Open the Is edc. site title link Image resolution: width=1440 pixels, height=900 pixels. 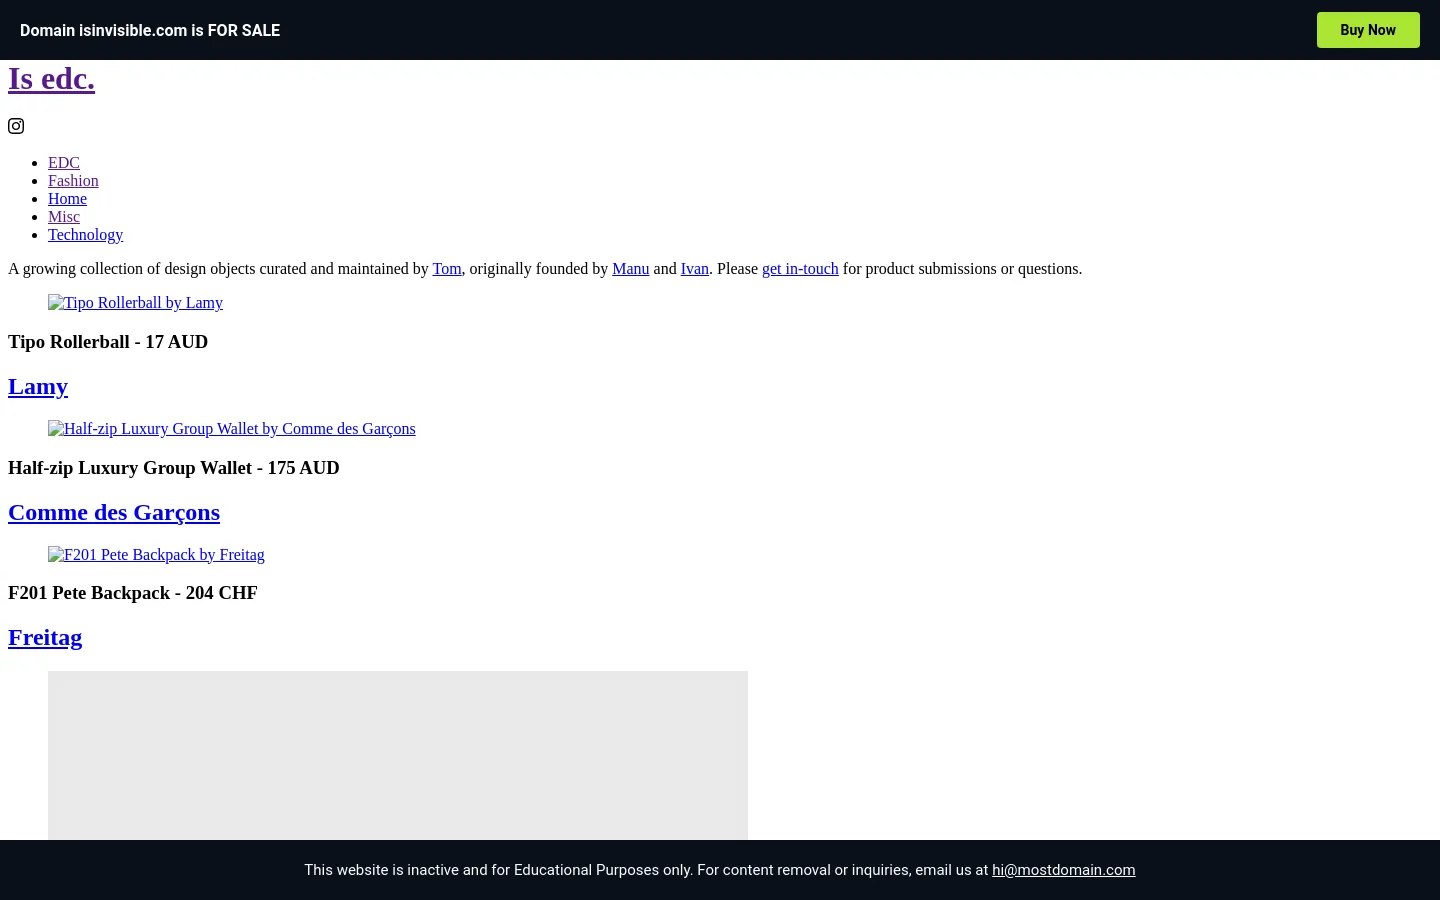click(51, 78)
